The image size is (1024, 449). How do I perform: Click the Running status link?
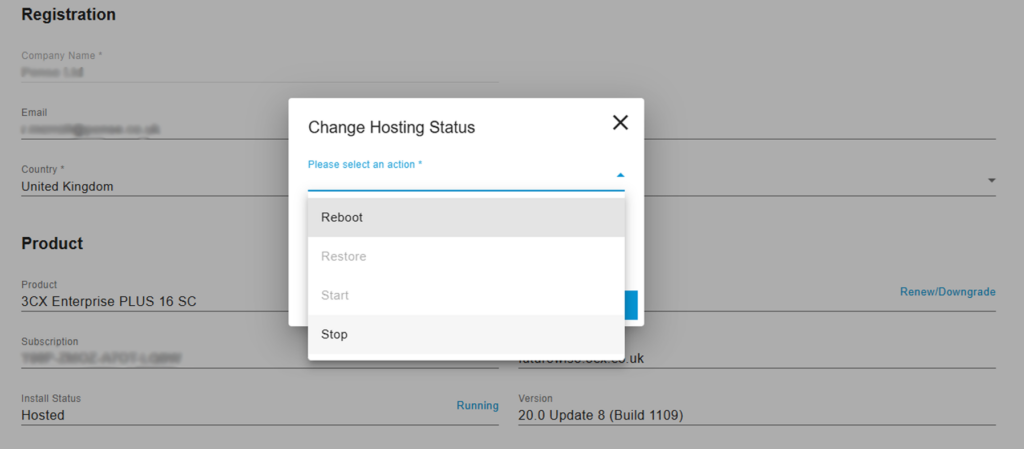(x=477, y=406)
